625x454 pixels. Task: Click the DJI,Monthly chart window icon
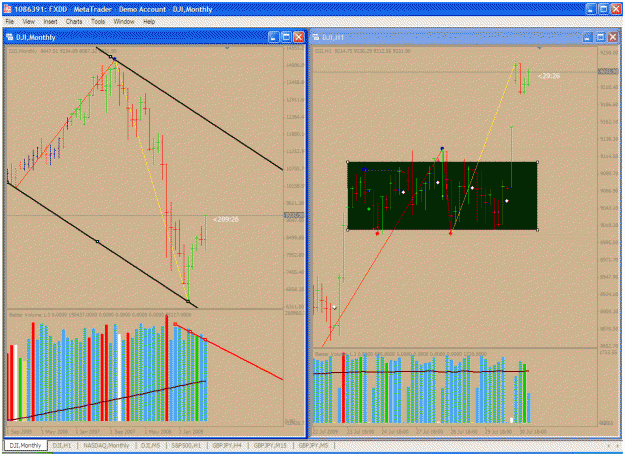point(10,37)
